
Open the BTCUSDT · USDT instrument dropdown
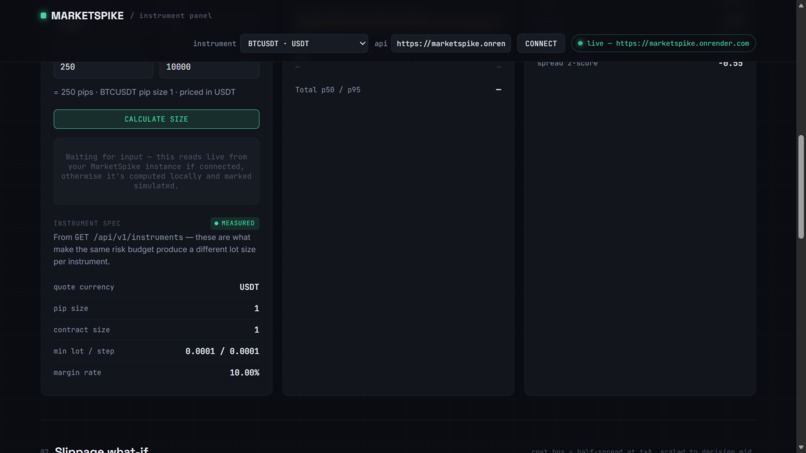tap(304, 44)
